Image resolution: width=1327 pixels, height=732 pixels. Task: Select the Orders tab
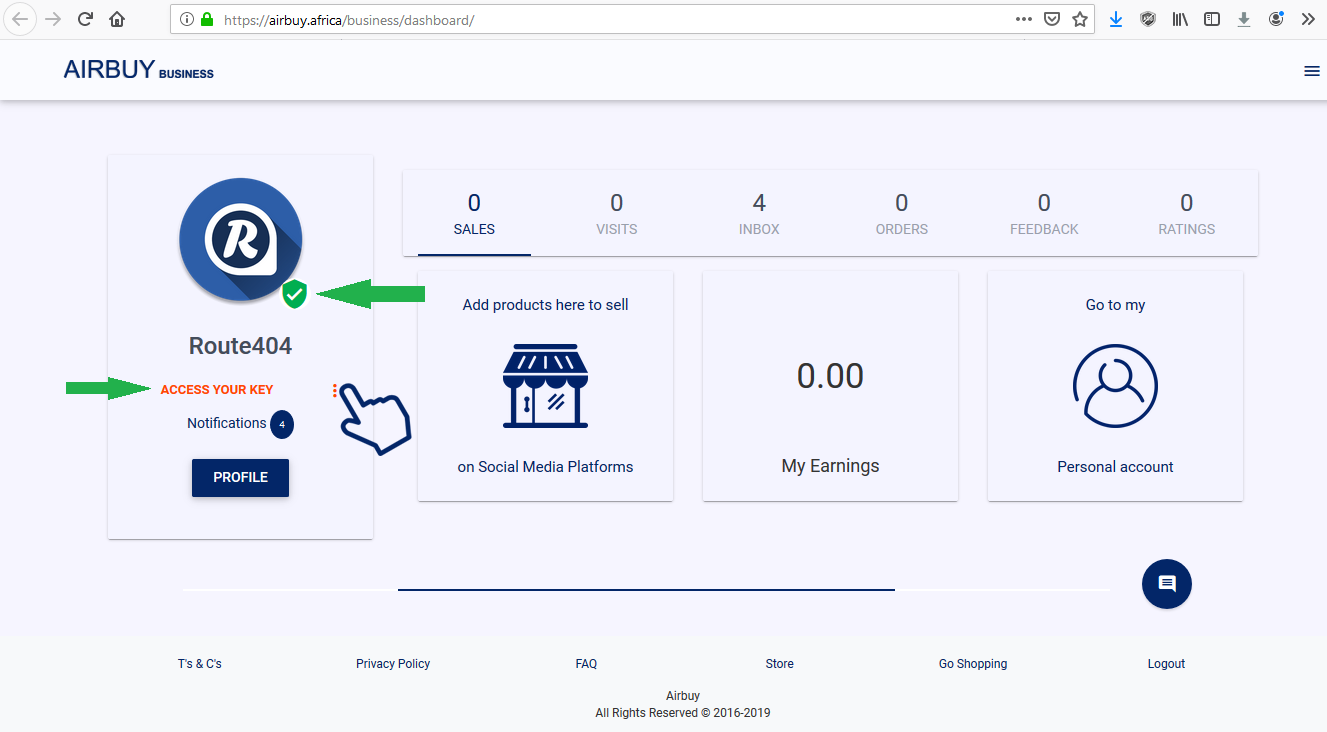(901, 214)
